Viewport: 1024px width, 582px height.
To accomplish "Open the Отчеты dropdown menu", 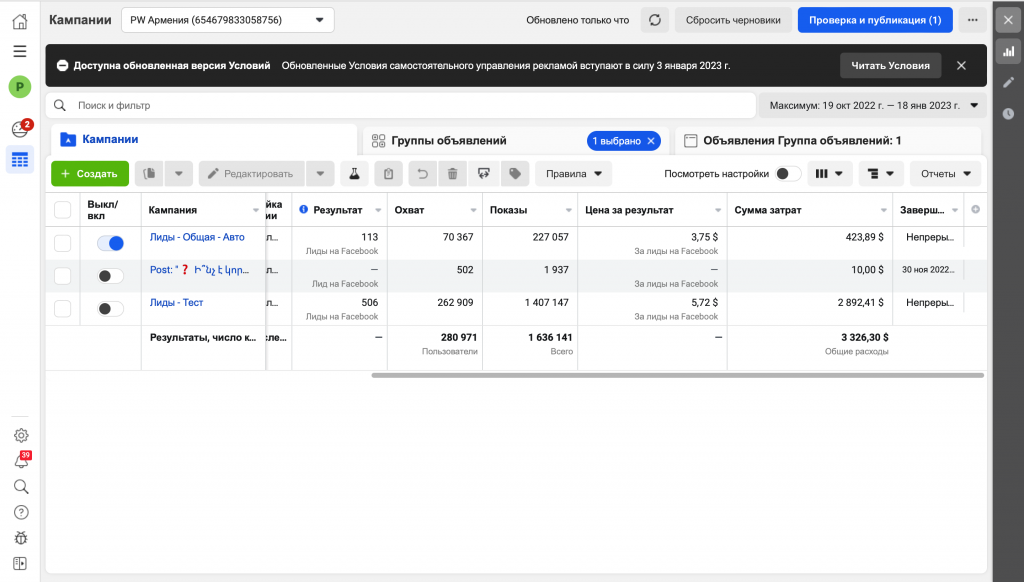I will click(x=945, y=174).
